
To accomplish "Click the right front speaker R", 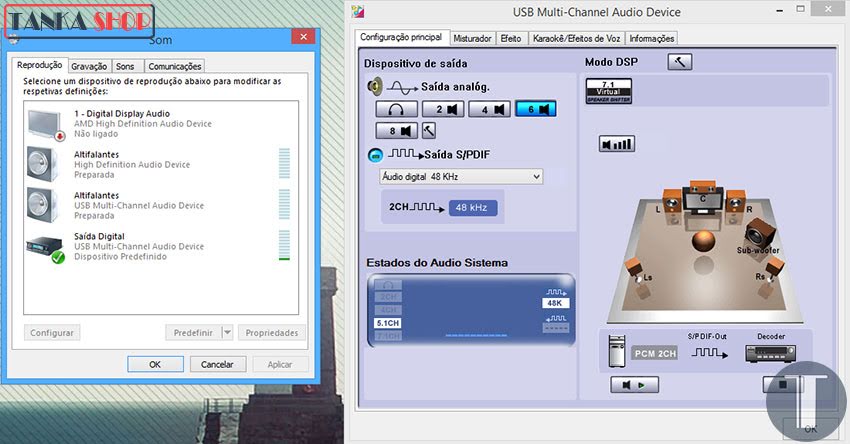I will point(736,202).
